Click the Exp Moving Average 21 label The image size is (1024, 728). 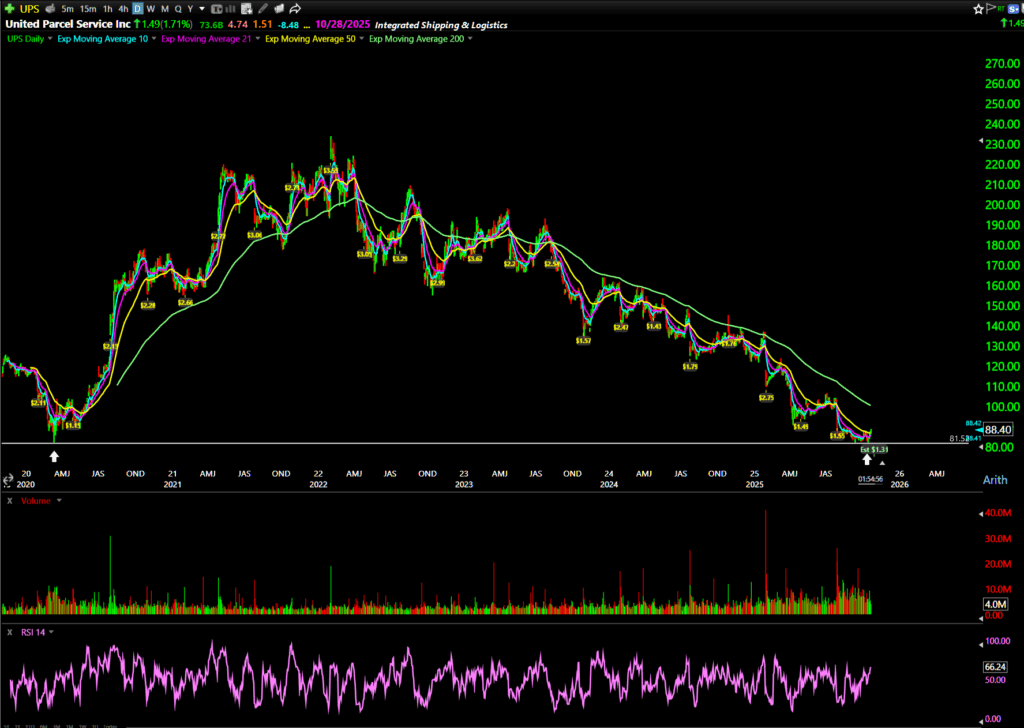pyautogui.click(x=205, y=39)
